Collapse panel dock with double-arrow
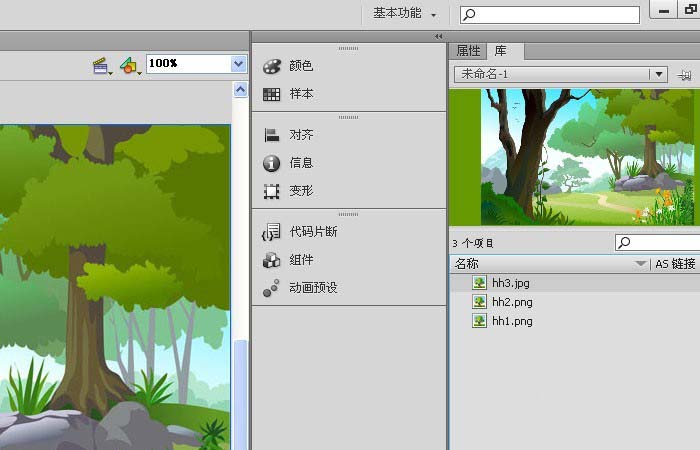The image size is (700, 450). (x=438, y=37)
